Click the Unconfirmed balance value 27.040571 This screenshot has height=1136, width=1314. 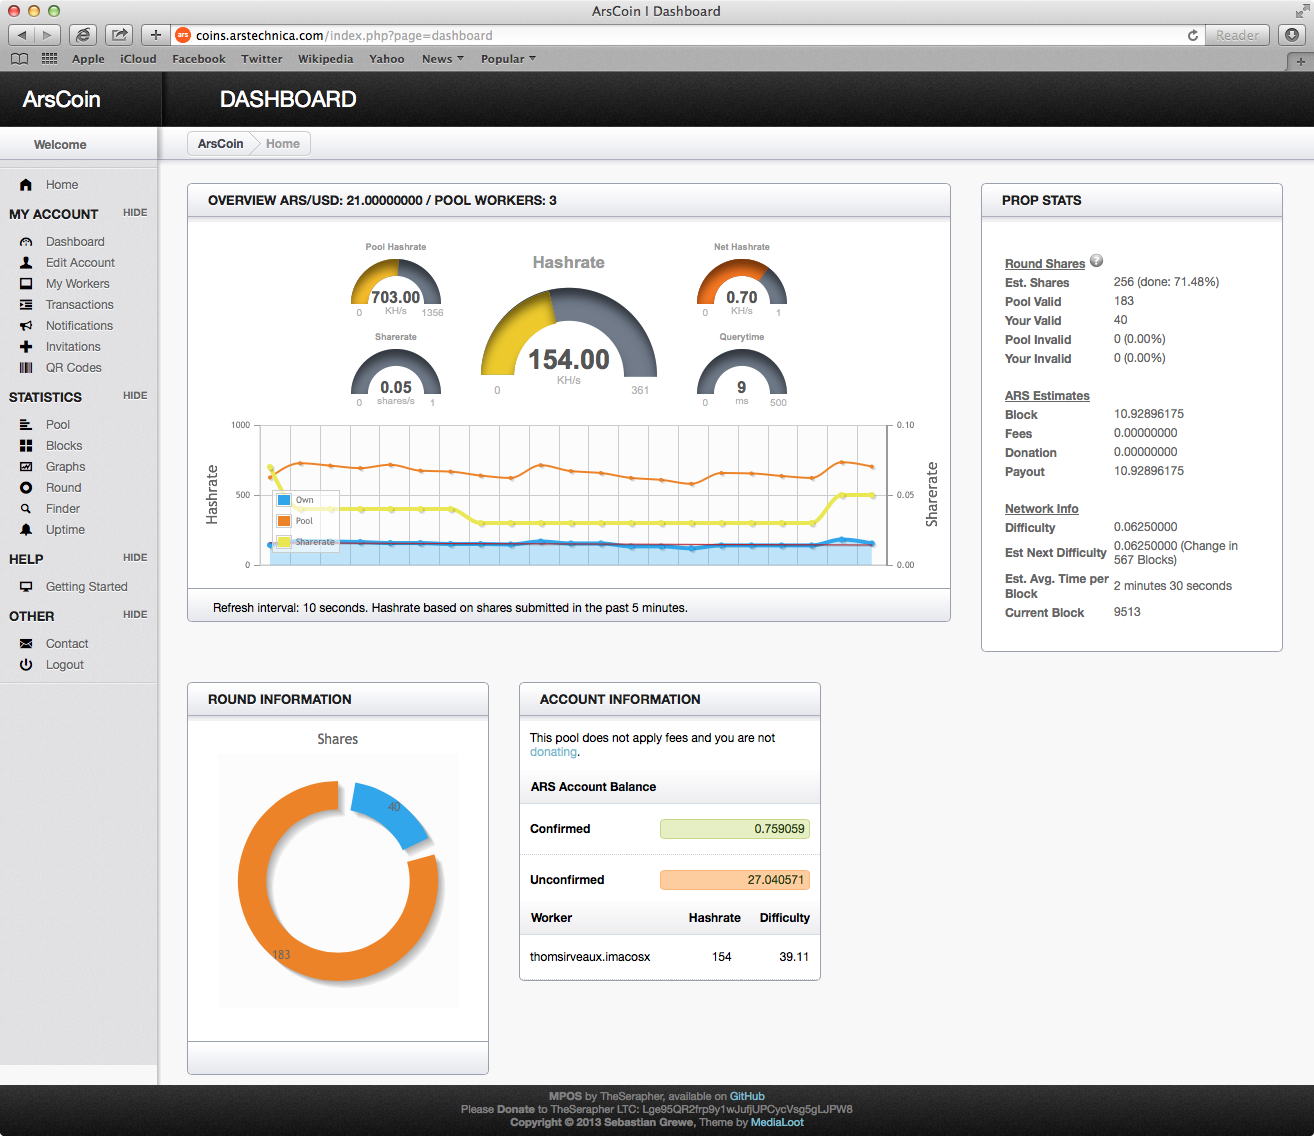(735, 880)
